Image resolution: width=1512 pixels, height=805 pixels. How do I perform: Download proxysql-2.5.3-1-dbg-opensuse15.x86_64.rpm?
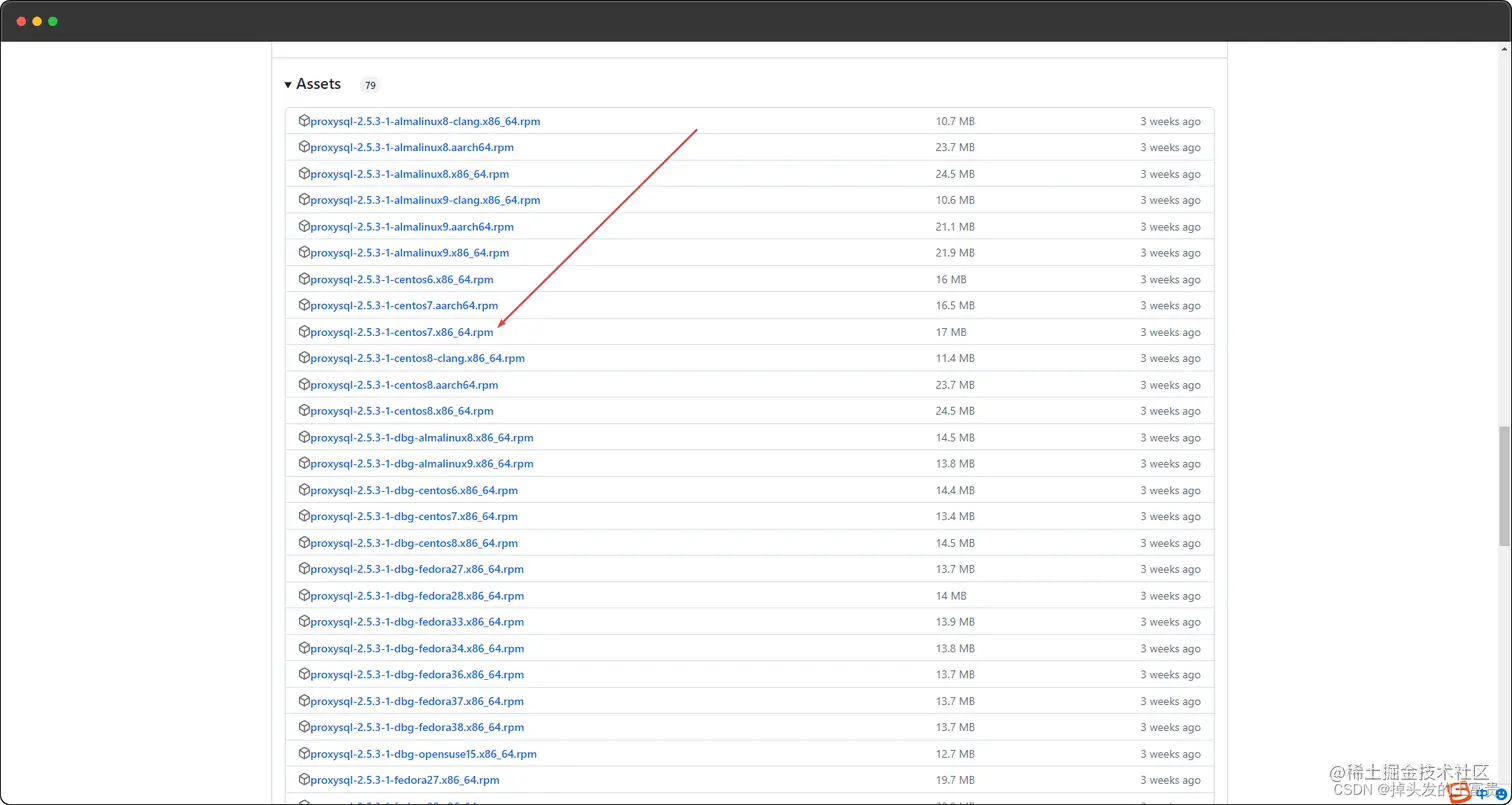(x=423, y=754)
